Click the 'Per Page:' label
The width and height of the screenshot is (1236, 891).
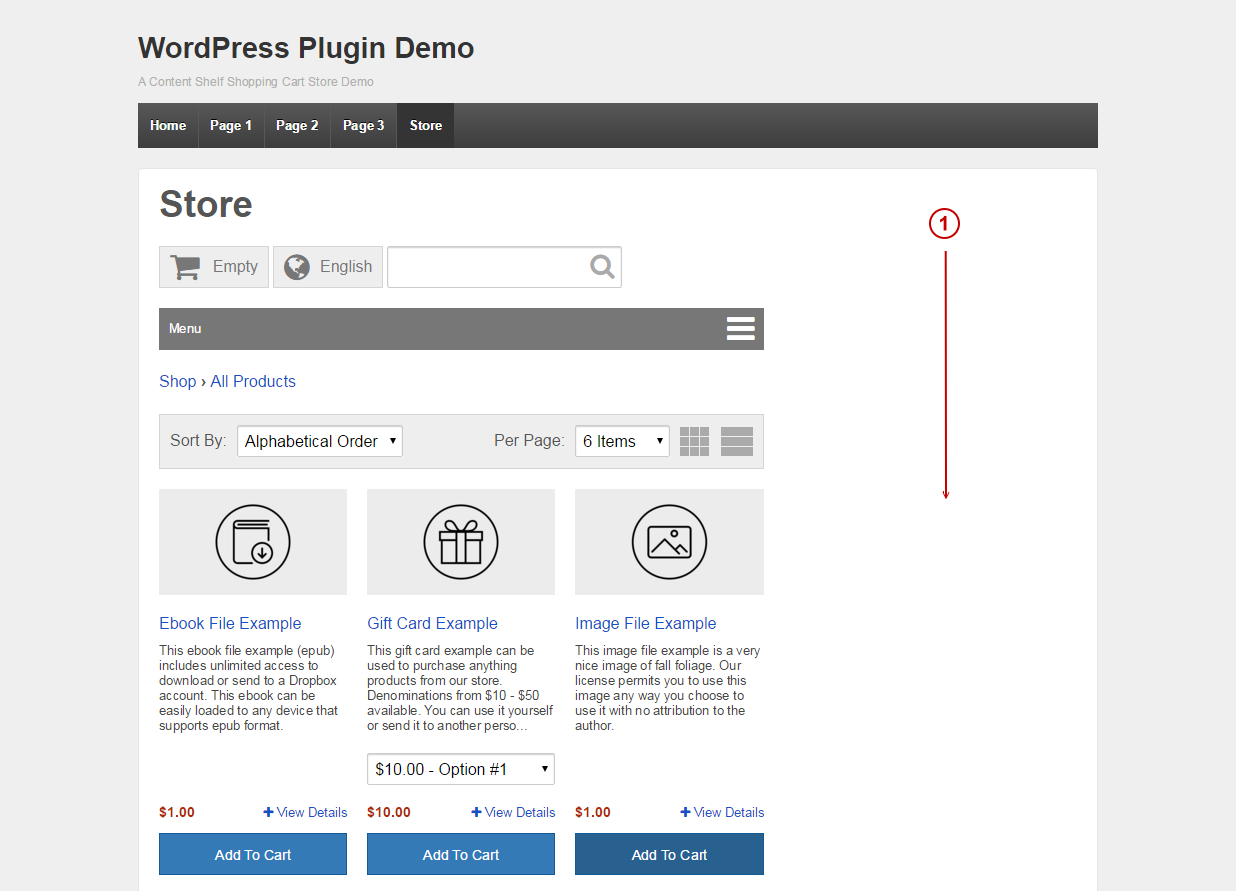click(x=529, y=440)
